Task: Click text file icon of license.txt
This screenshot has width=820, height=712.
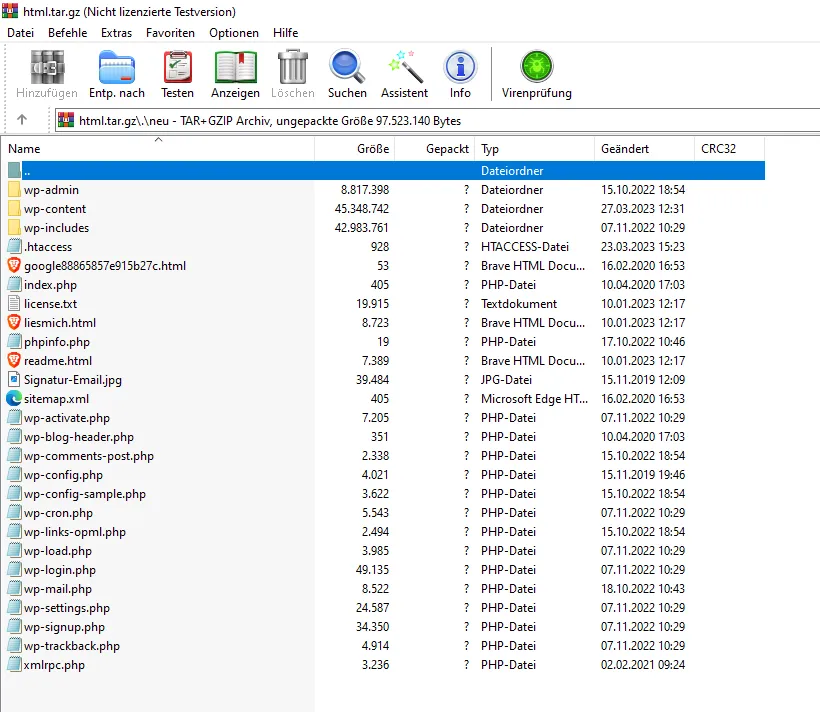Action: [x=15, y=303]
